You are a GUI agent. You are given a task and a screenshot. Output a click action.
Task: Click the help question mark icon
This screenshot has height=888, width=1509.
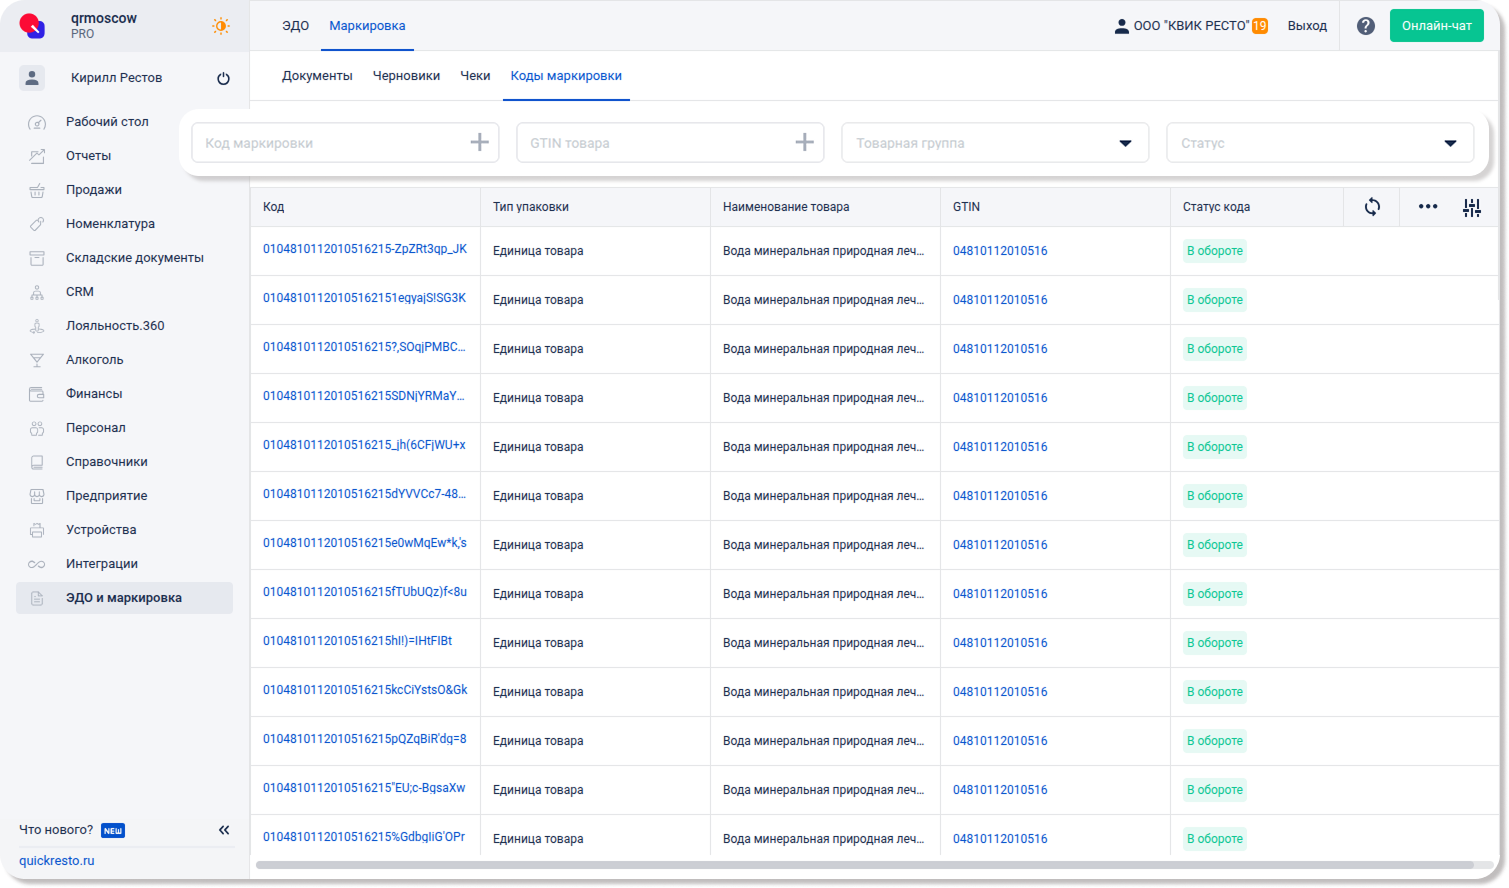[1365, 26]
